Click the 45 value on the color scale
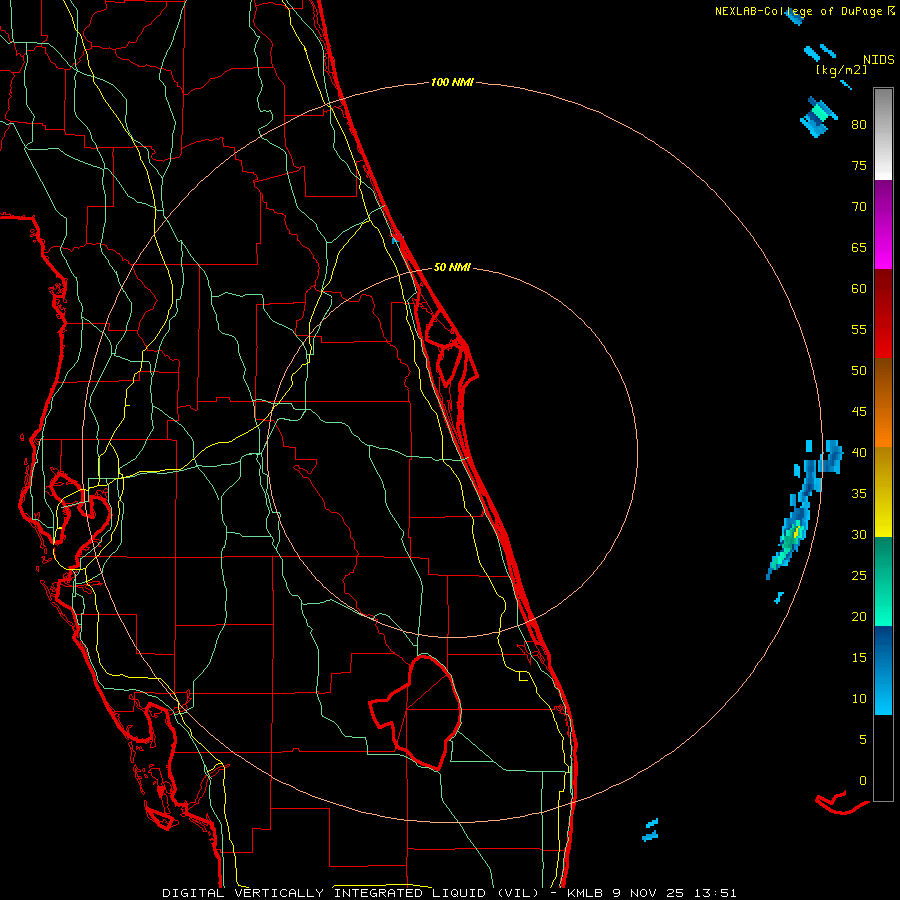Screen dimensions: 900x900 [x=859, y=412]
